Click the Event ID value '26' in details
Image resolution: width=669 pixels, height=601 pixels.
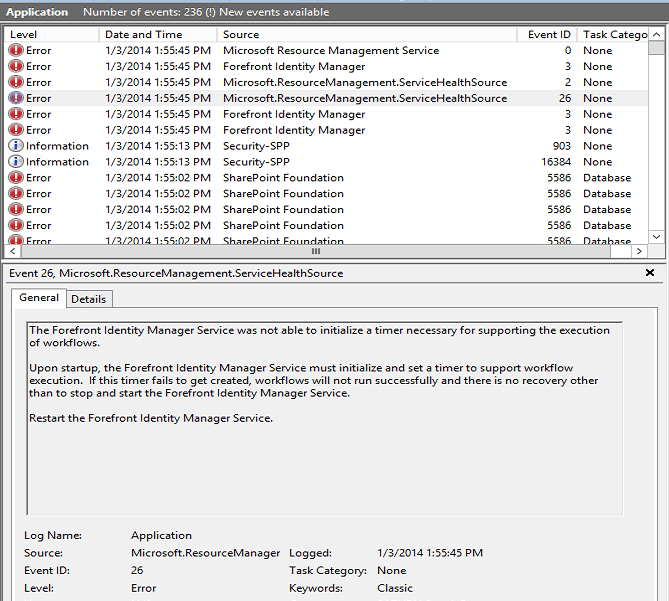[x=137, y=570]
